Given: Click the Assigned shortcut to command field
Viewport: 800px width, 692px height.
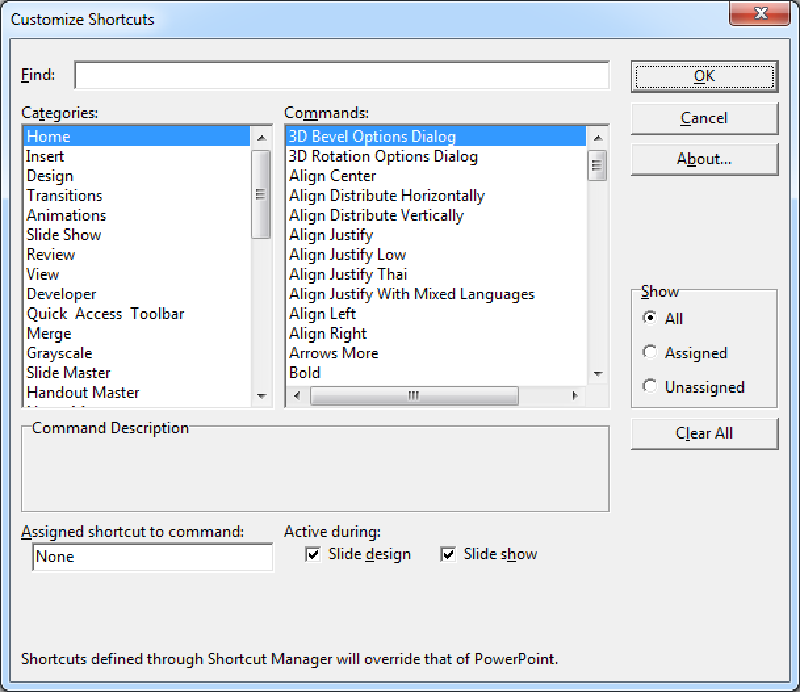Looking at the screenshot, I should point(150,557).
